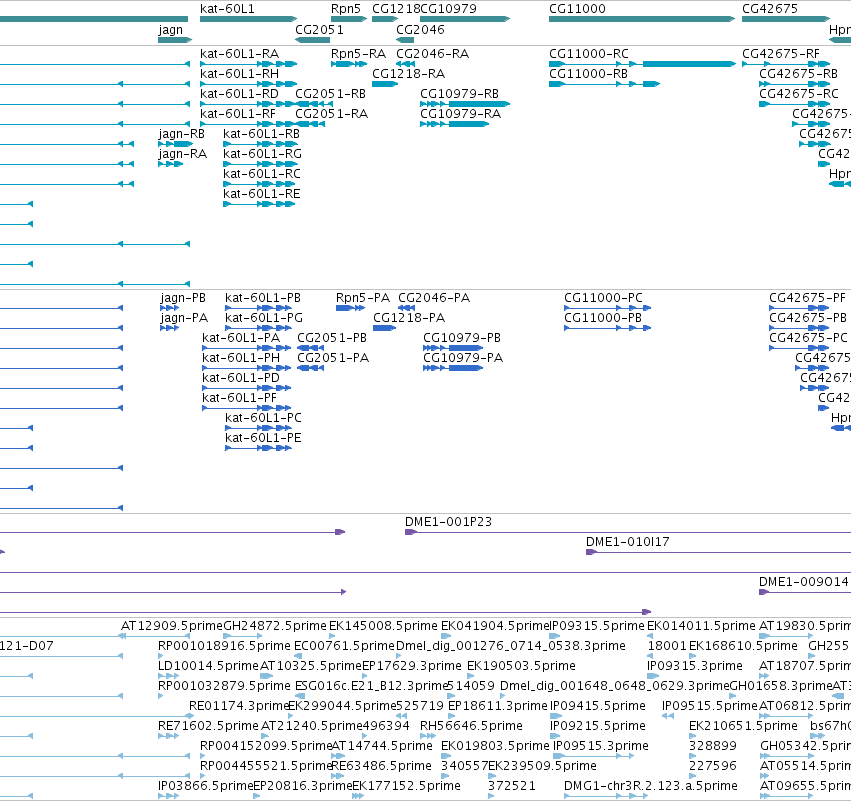Select the jagn-PB protein label
Screen dimensions: 851x801
183,298
